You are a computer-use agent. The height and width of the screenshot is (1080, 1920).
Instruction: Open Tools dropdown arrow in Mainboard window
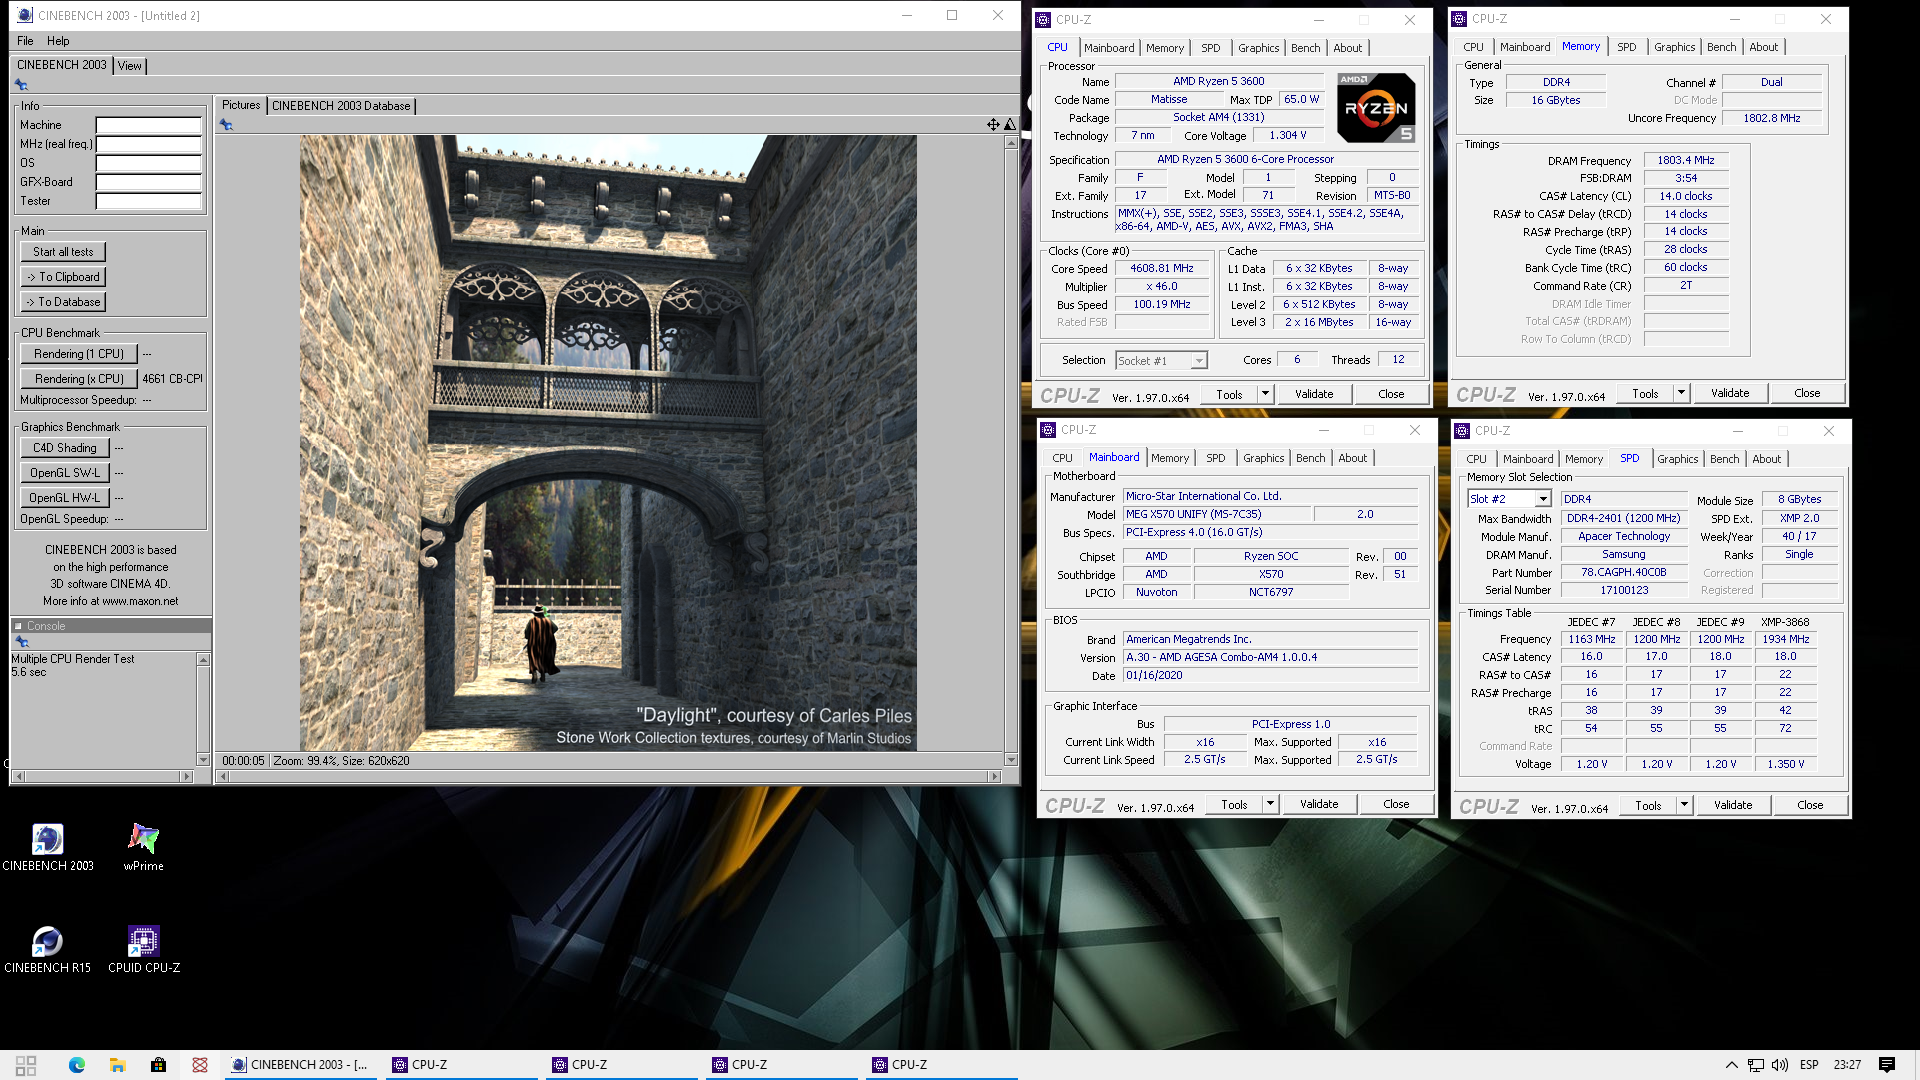pos(1270,804)
